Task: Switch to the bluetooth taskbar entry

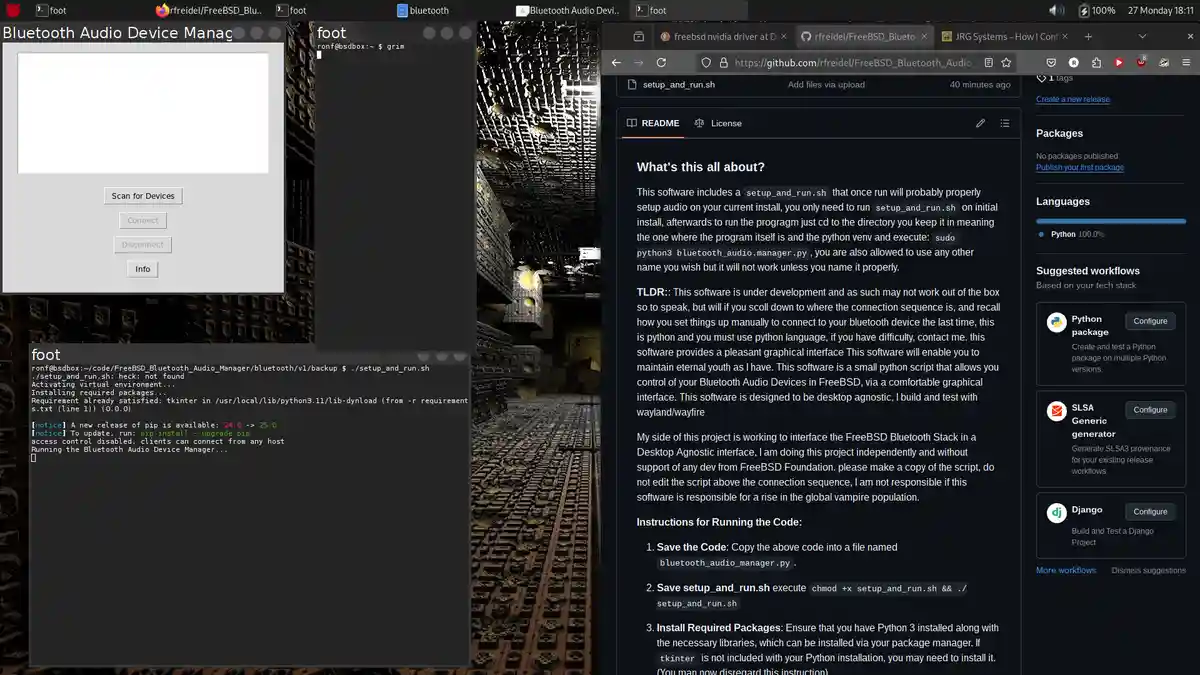Action: 423,10
